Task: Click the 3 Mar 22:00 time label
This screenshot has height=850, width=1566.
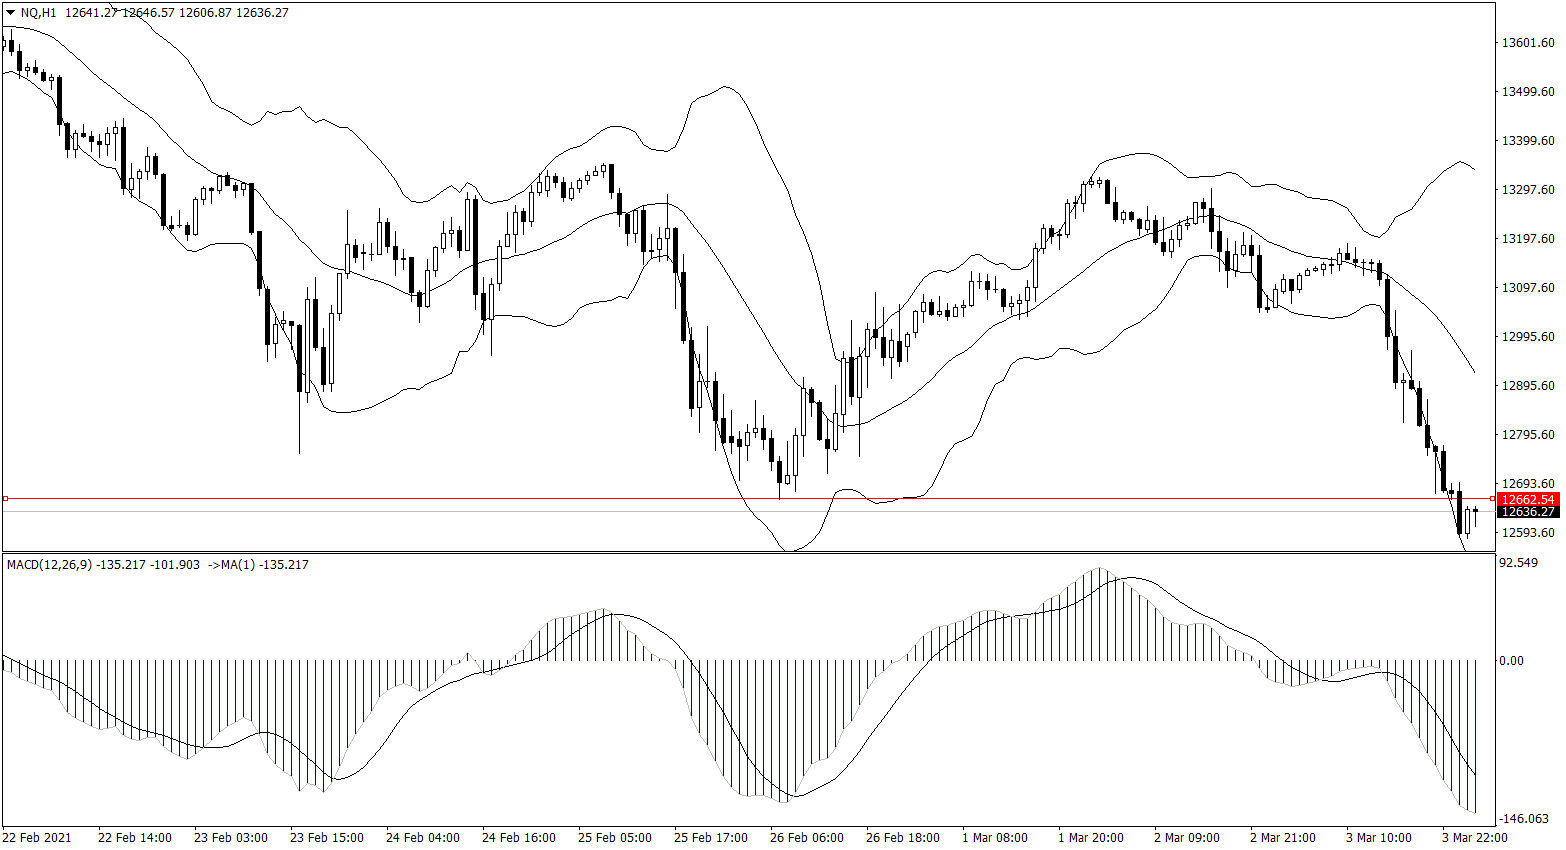Action: 1474,838
